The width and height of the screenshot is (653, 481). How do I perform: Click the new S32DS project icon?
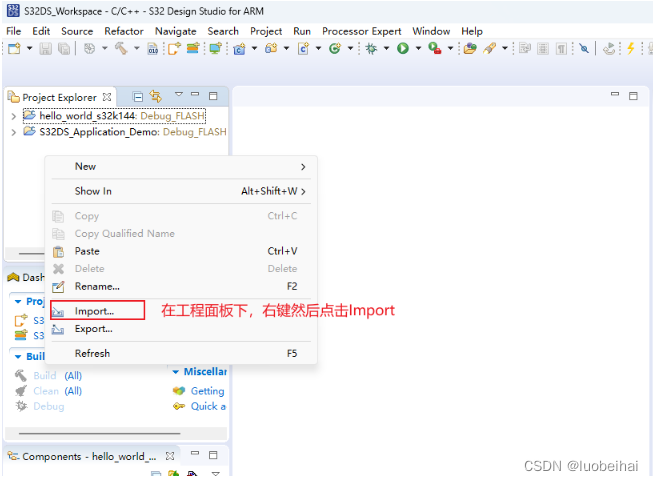pyautogui.click(x=174, y=48)
